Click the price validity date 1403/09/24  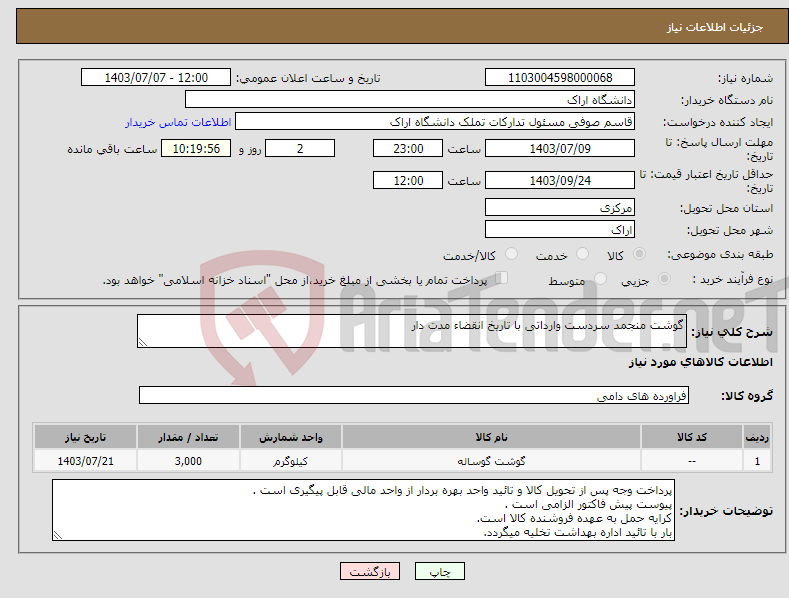pyautogui.click(x=560, y=180)
